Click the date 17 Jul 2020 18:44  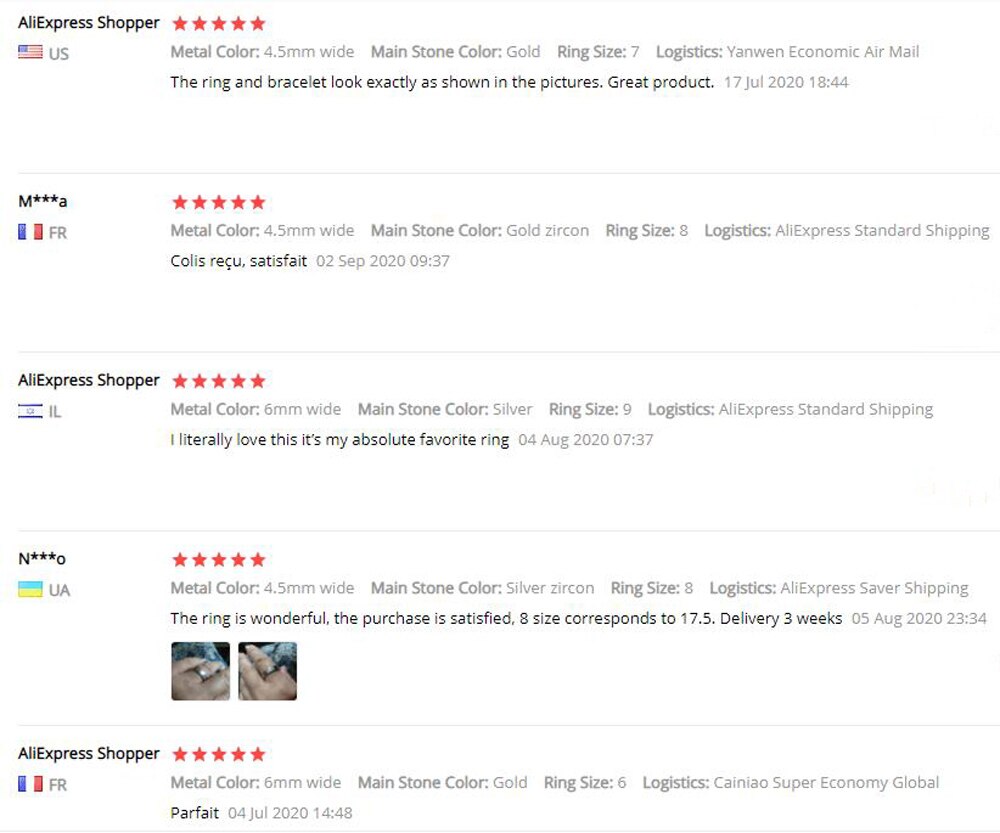click(785, 82)
